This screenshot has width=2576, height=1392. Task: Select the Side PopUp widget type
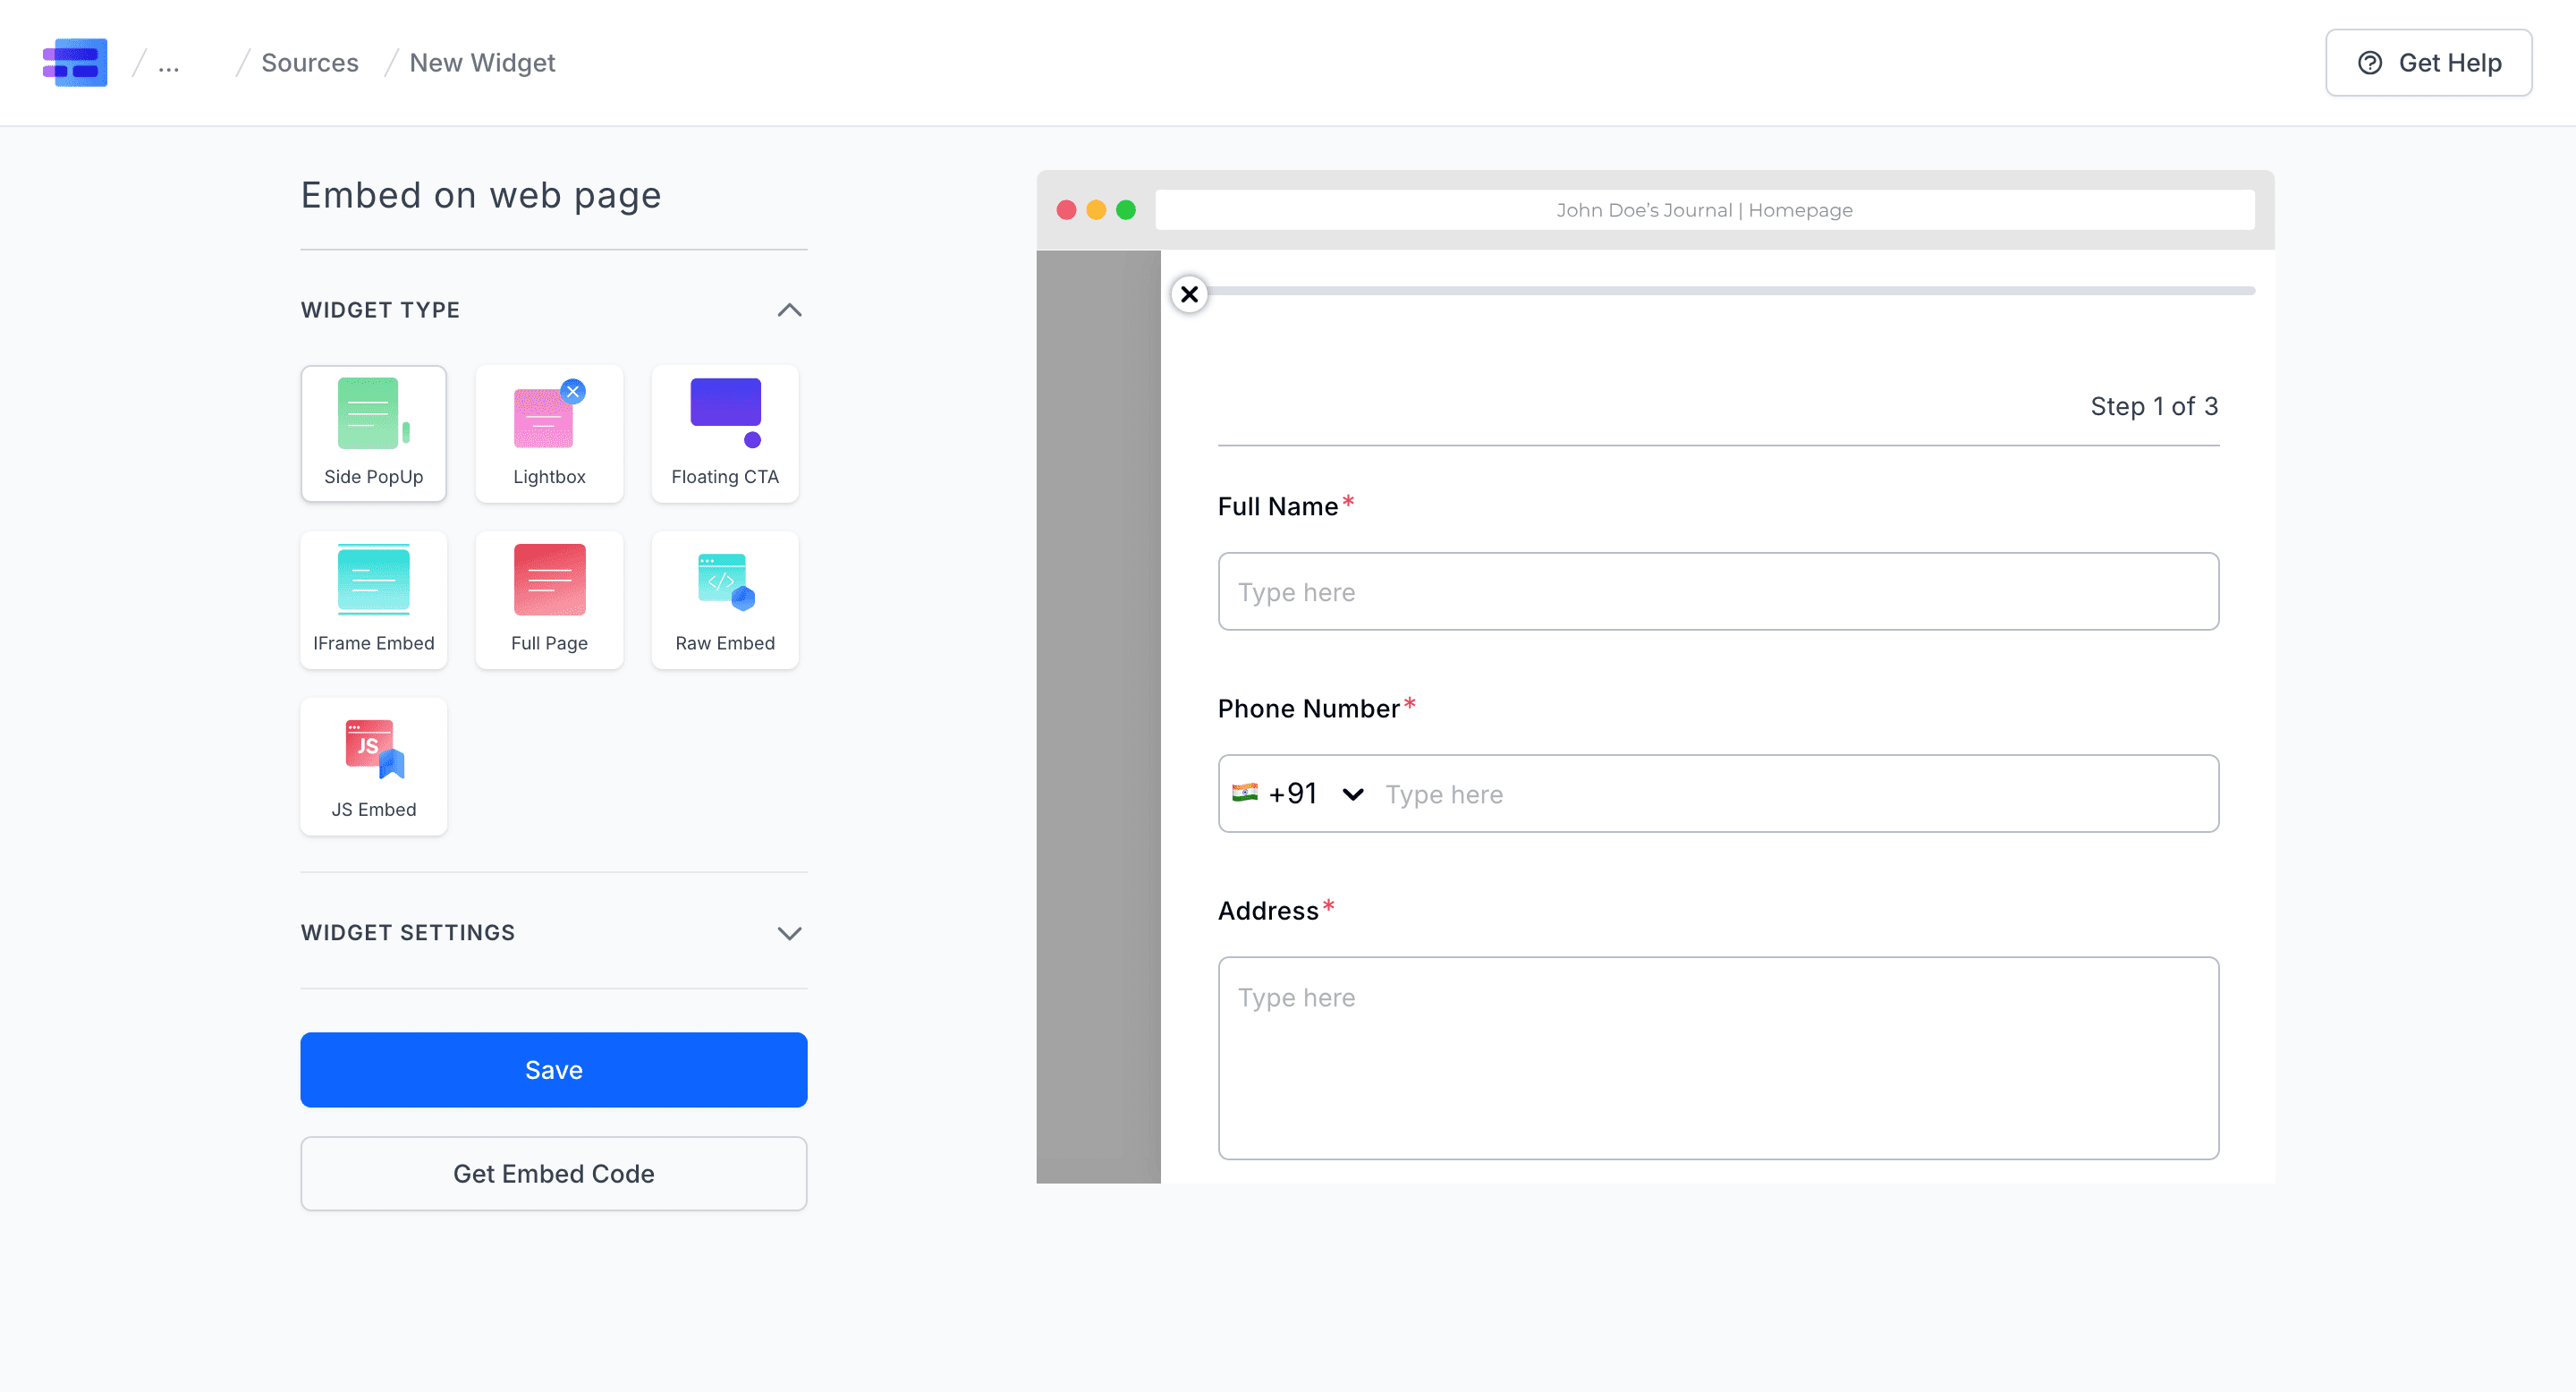coord(373,433)
